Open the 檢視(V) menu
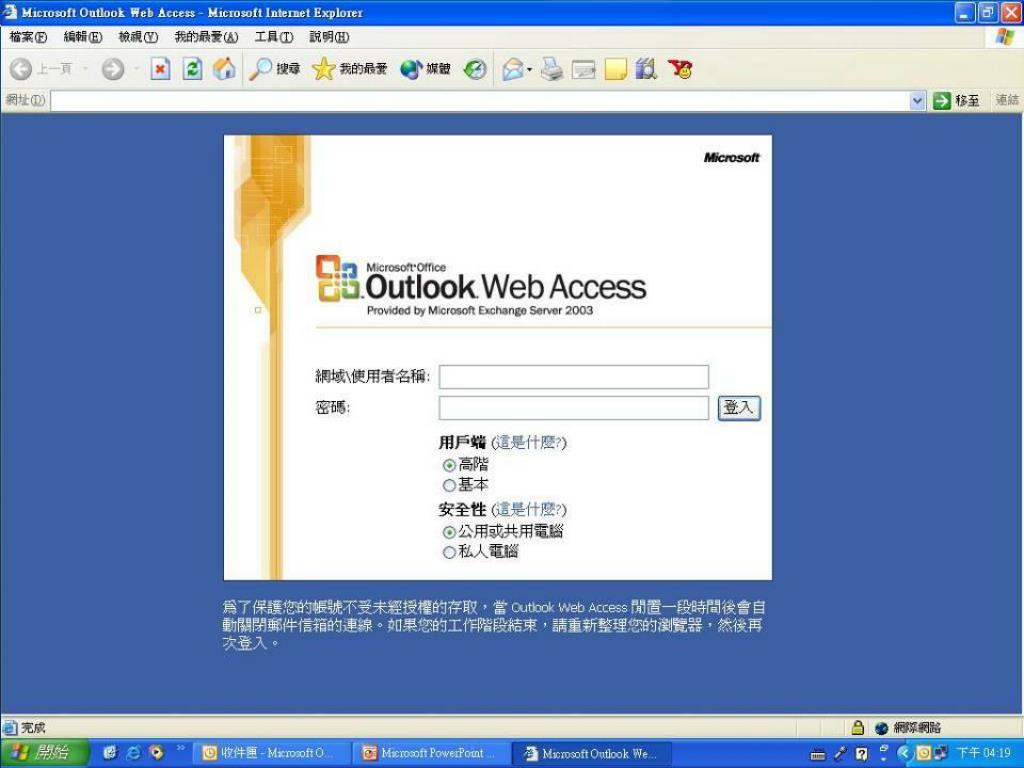Viewport: 1024px width, 768px height. (138, 37)
